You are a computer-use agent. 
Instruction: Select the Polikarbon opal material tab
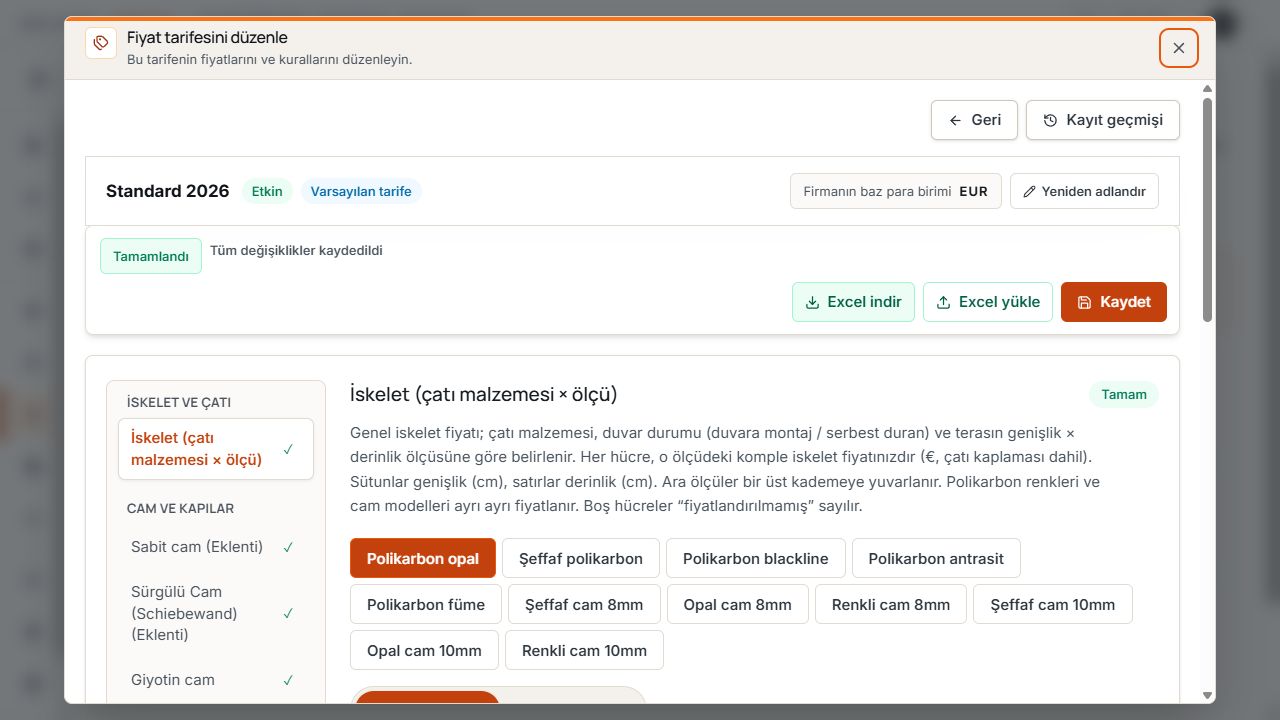(x=423, y=558)
